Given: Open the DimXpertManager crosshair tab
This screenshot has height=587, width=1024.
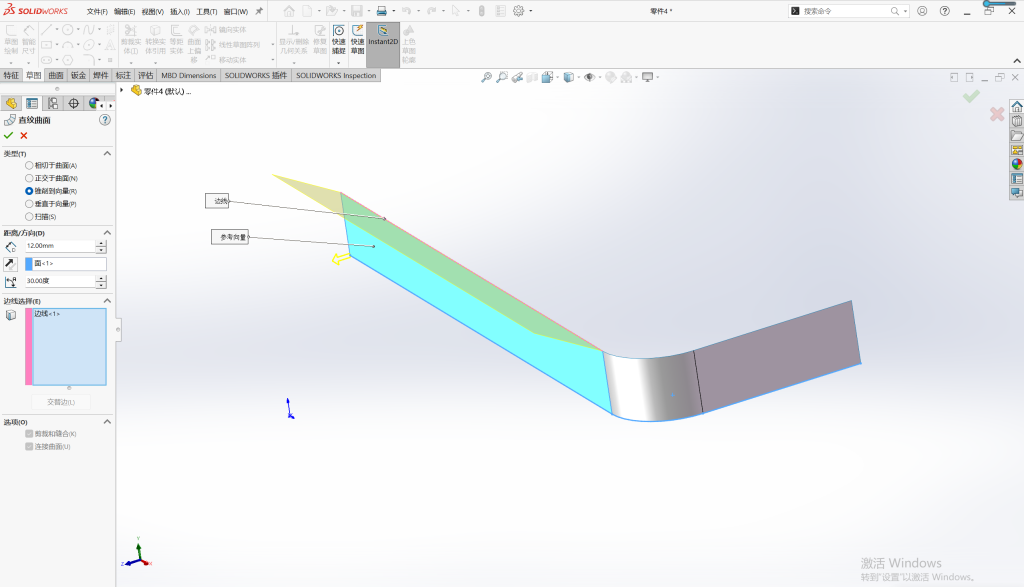Looking at the screenshot, I should [74, 104].
